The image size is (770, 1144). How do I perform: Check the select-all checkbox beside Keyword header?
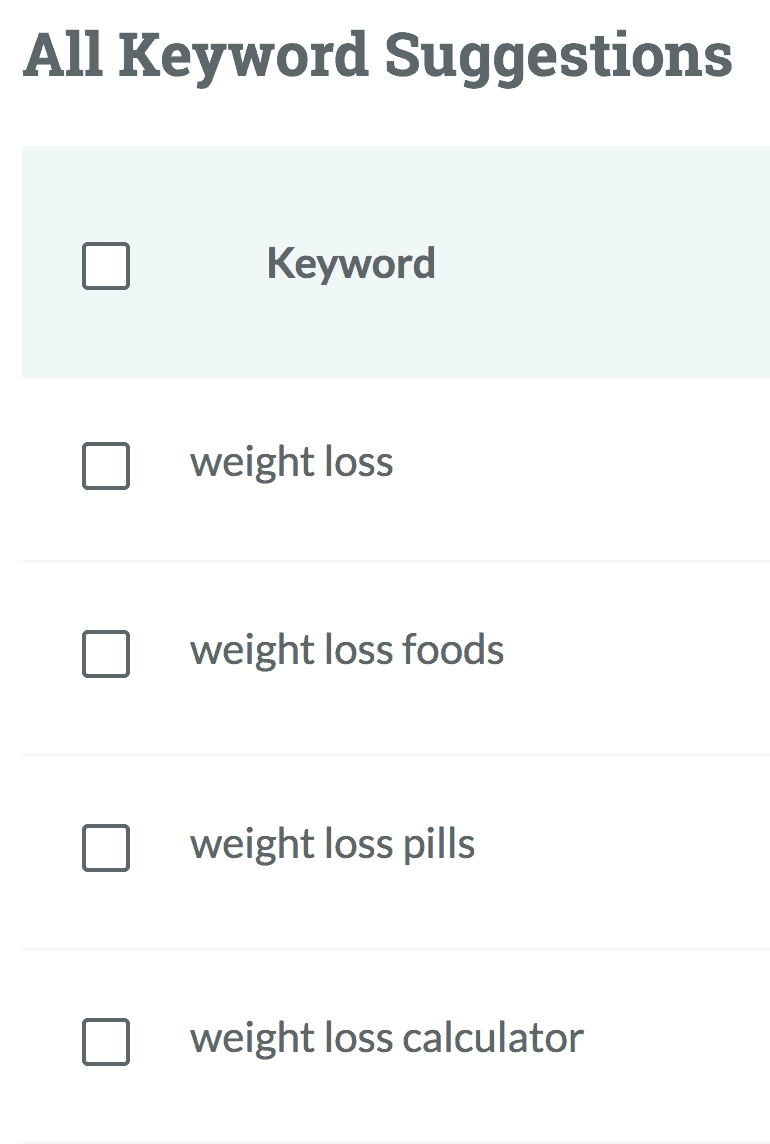pyautogui.click(x=106, y=266)
